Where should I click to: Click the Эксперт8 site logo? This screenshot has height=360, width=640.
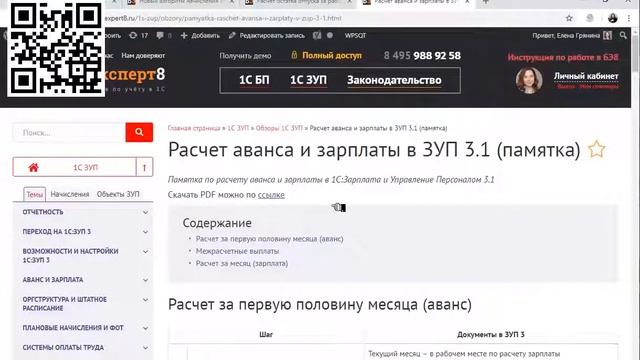pyautogui.click(x=135, y=76)
